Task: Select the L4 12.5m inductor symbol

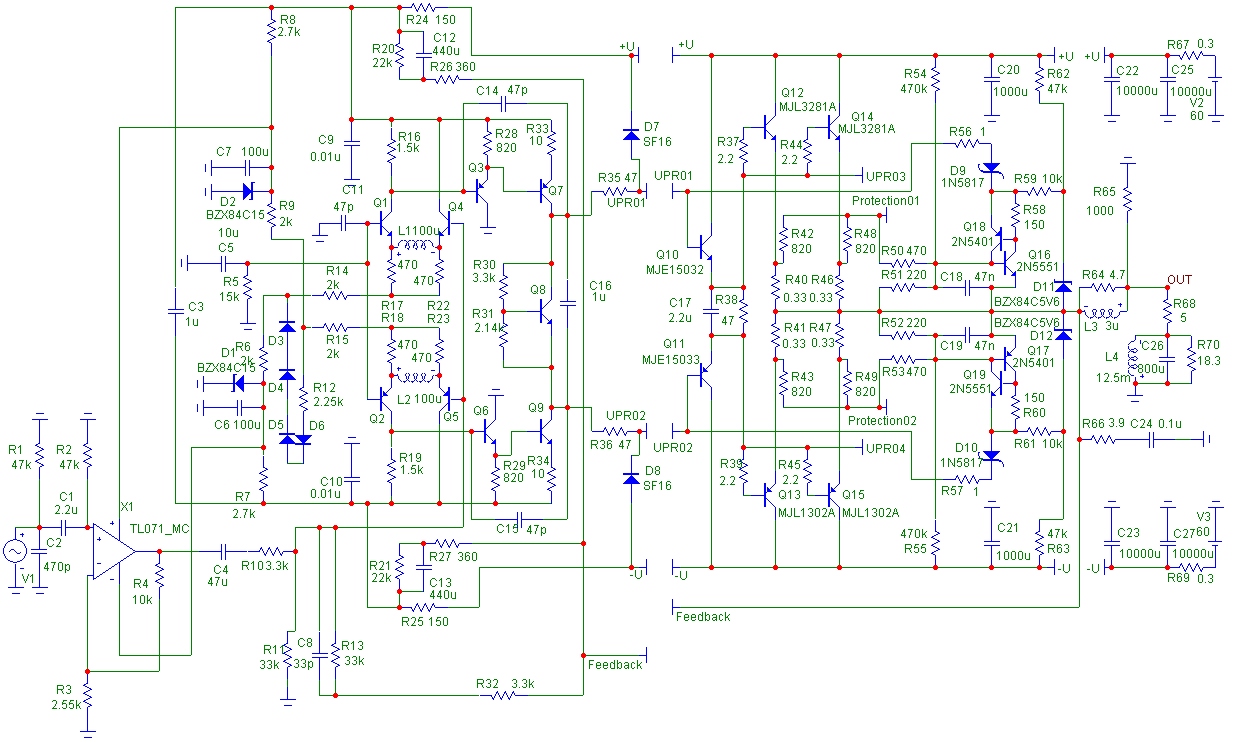Action: pyautogui.click(x=1135, y=358)
